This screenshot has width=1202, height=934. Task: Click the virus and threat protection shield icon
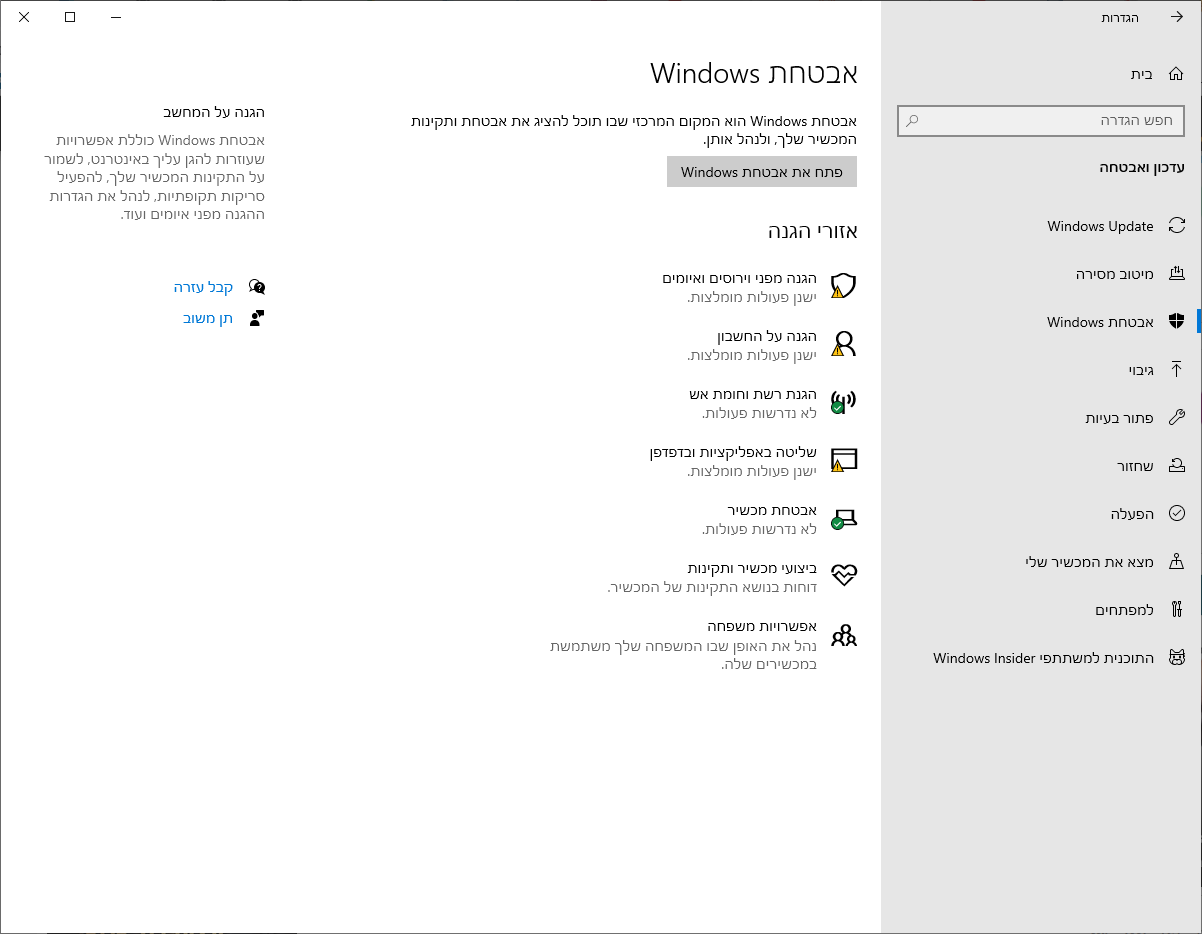[844, 286]
